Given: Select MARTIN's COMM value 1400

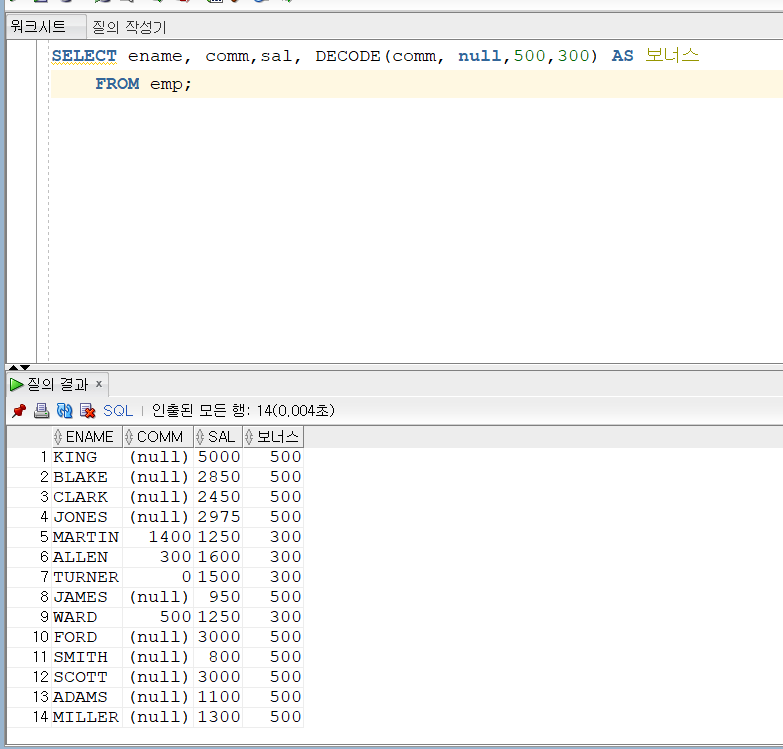Looking at the screenshot, I should (x=158, y=537).
